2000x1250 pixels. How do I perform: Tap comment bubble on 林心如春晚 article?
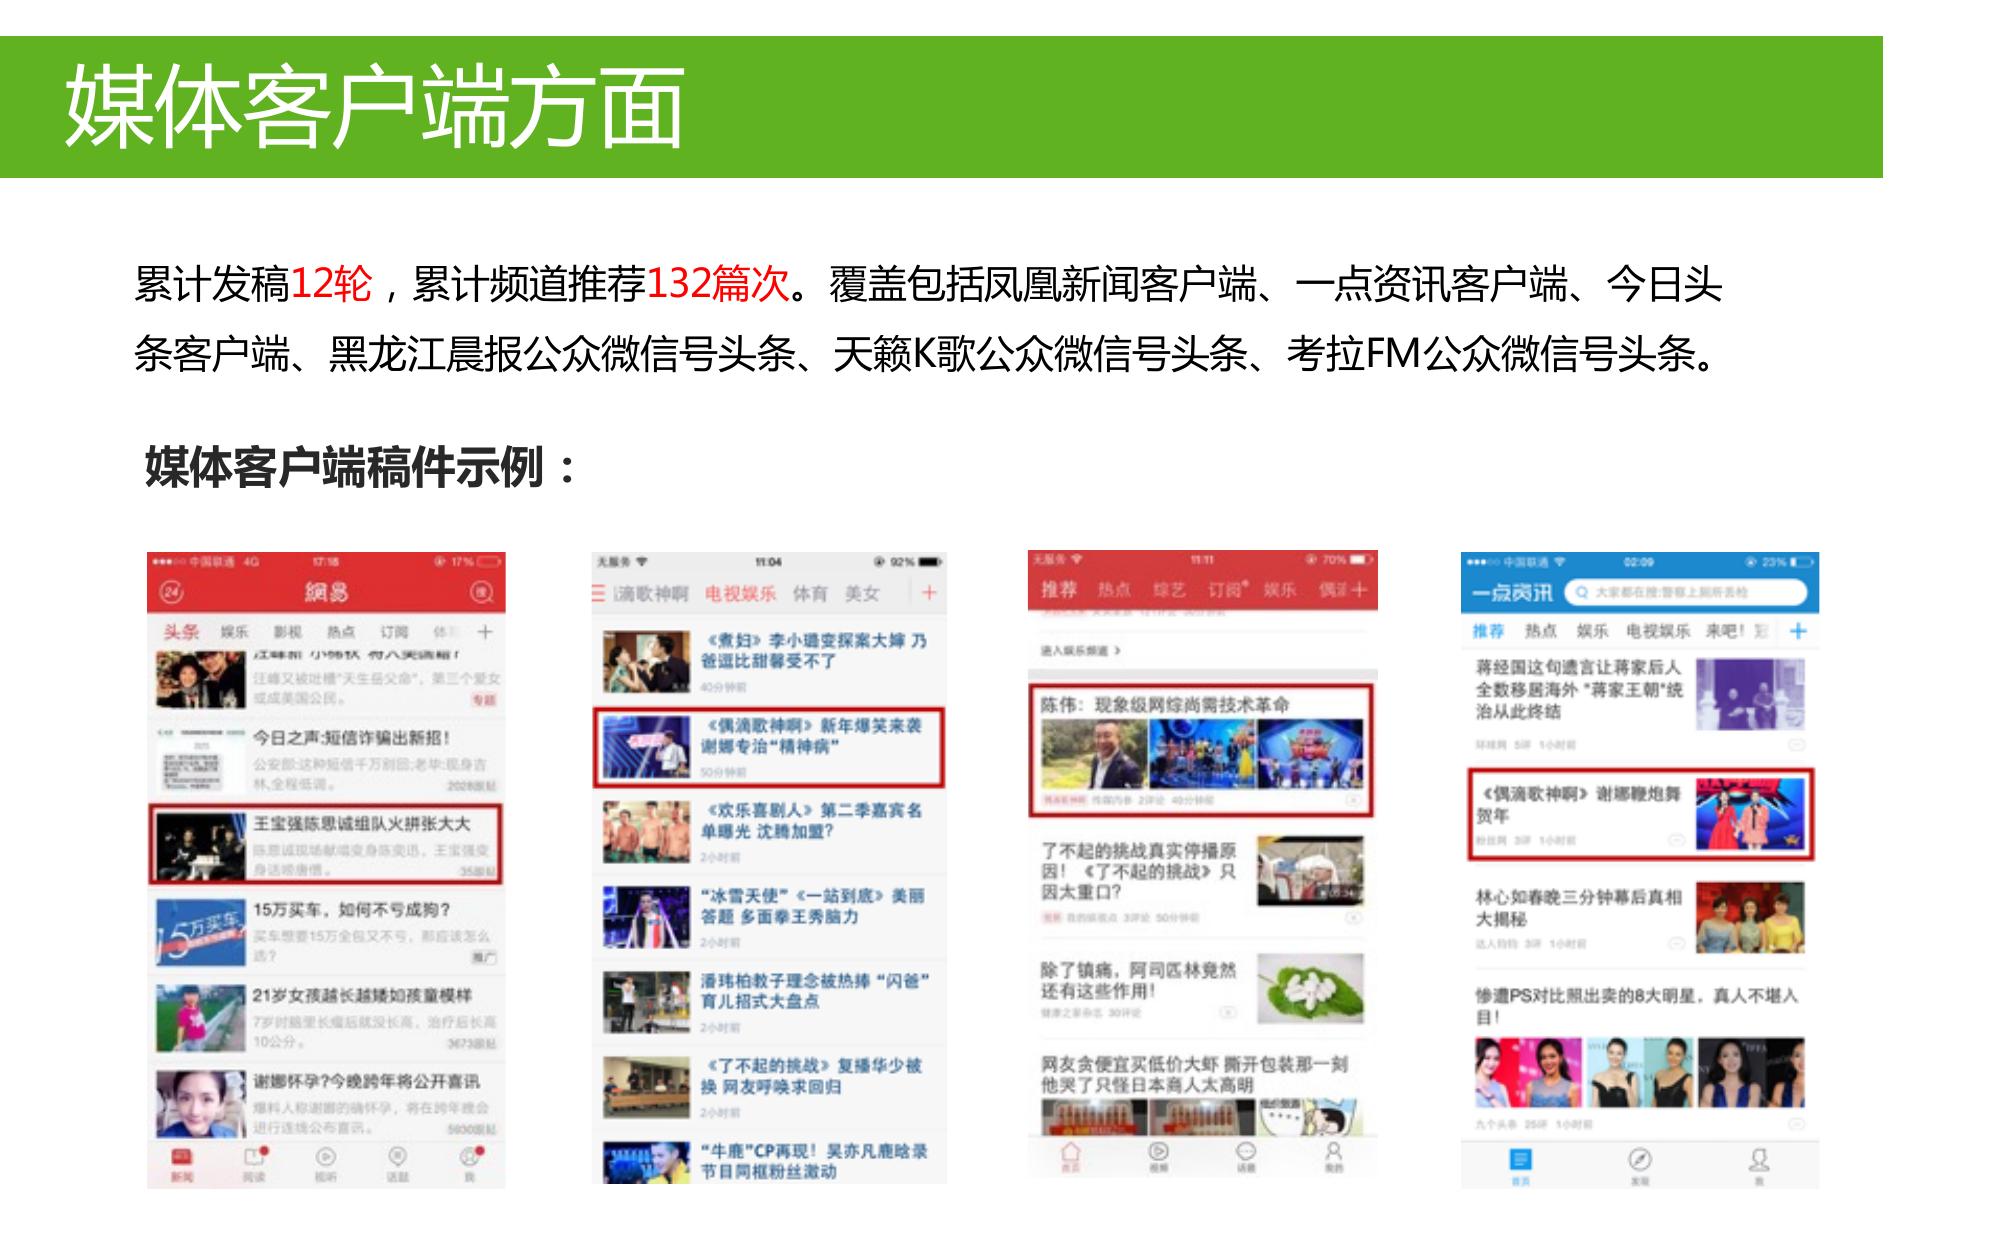coord(1677,943)
